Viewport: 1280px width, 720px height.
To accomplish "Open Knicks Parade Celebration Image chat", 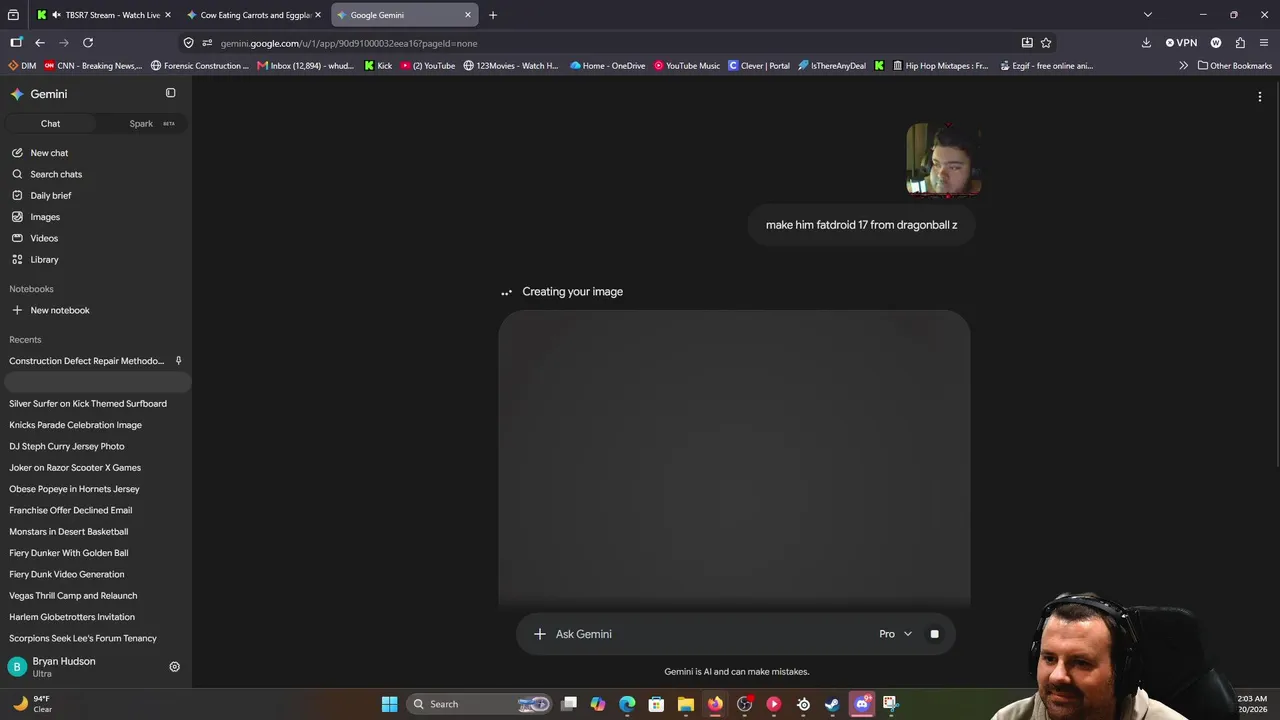I will tap(76, 425).
